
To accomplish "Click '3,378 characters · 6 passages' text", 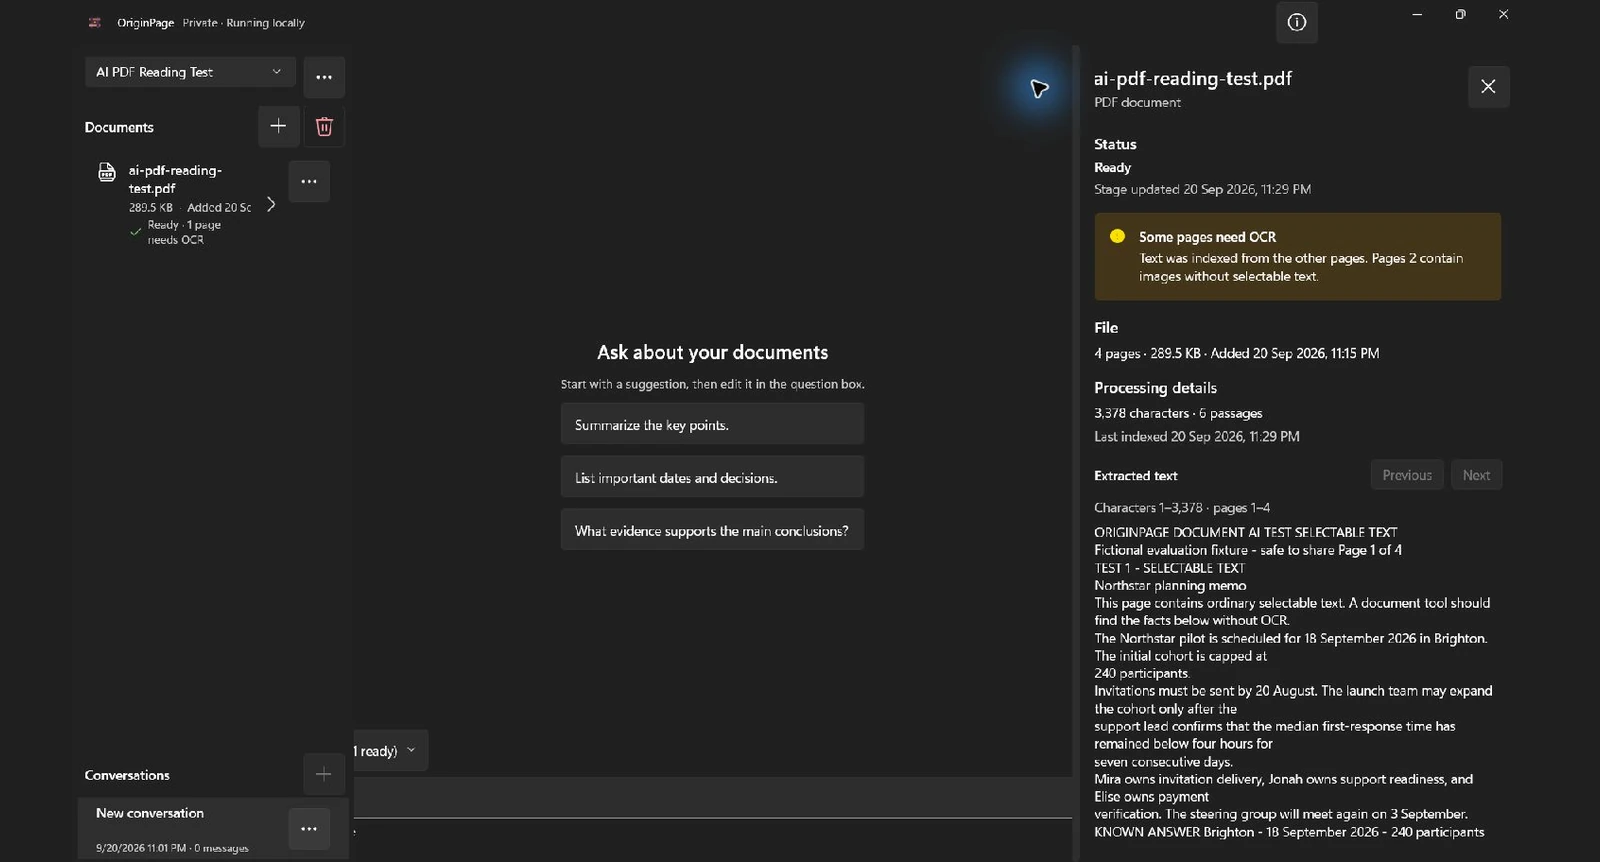I will (1178, 413).
